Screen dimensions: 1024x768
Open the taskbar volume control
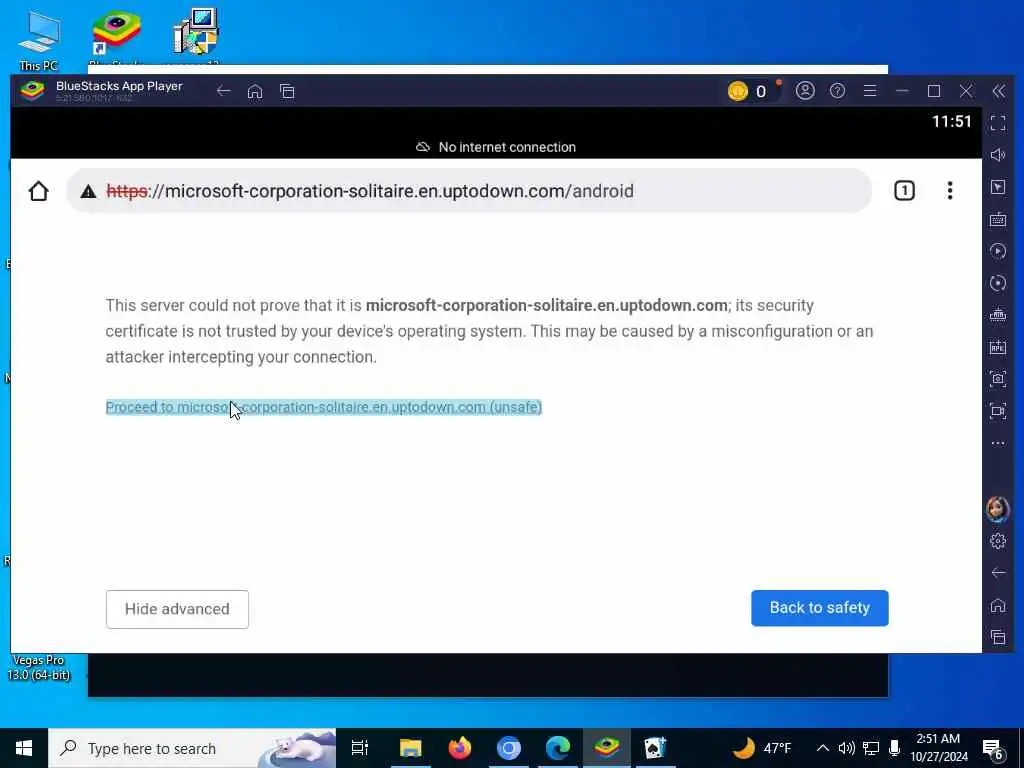point(846,748)
